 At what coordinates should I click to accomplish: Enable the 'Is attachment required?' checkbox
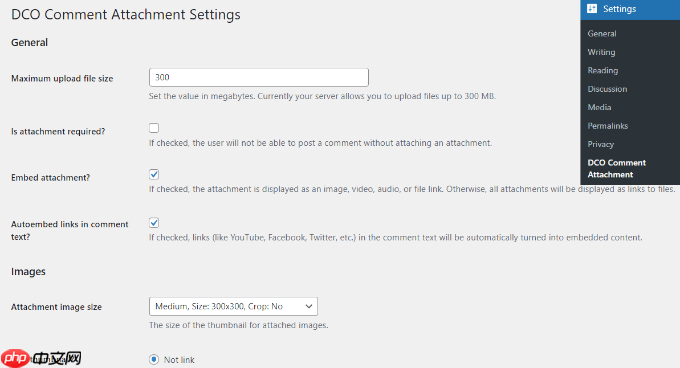[154, 128]
